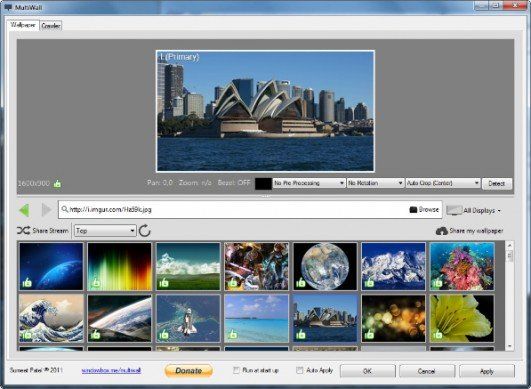Open the No Rotation dropdown

(375, 183)
